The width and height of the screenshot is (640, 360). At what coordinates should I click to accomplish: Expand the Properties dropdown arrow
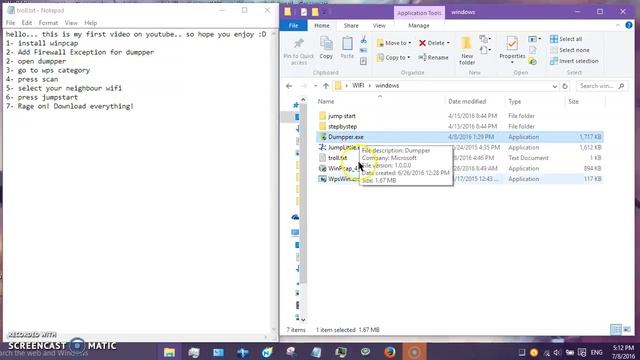point(512,62)
